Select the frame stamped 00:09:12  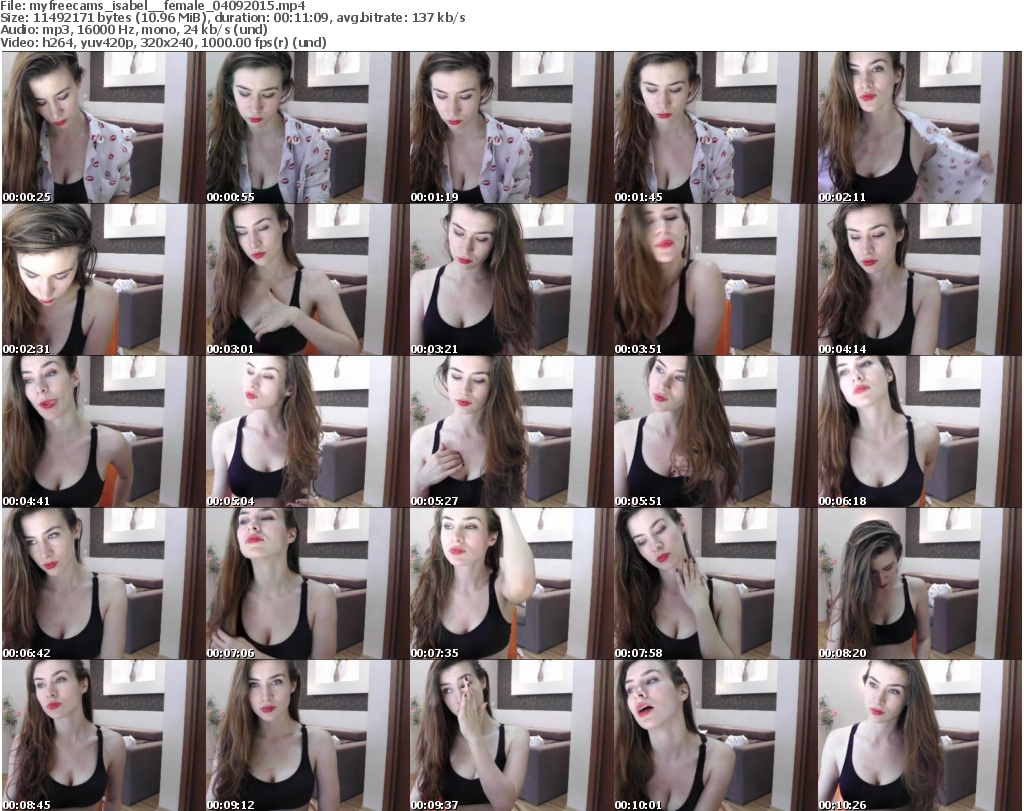coord(308,735)
